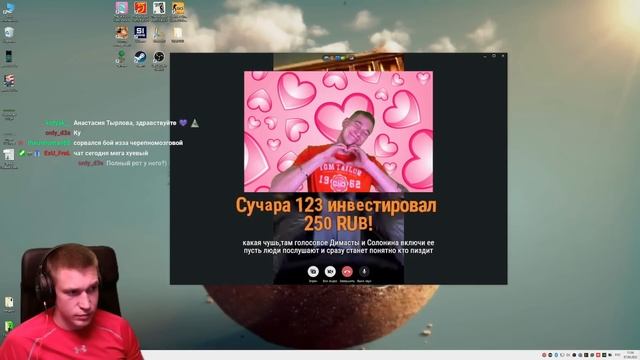This screenshot has width=640, height=360.
Task: Click the red square system tray icon
Action: click(x=598, y=355)
